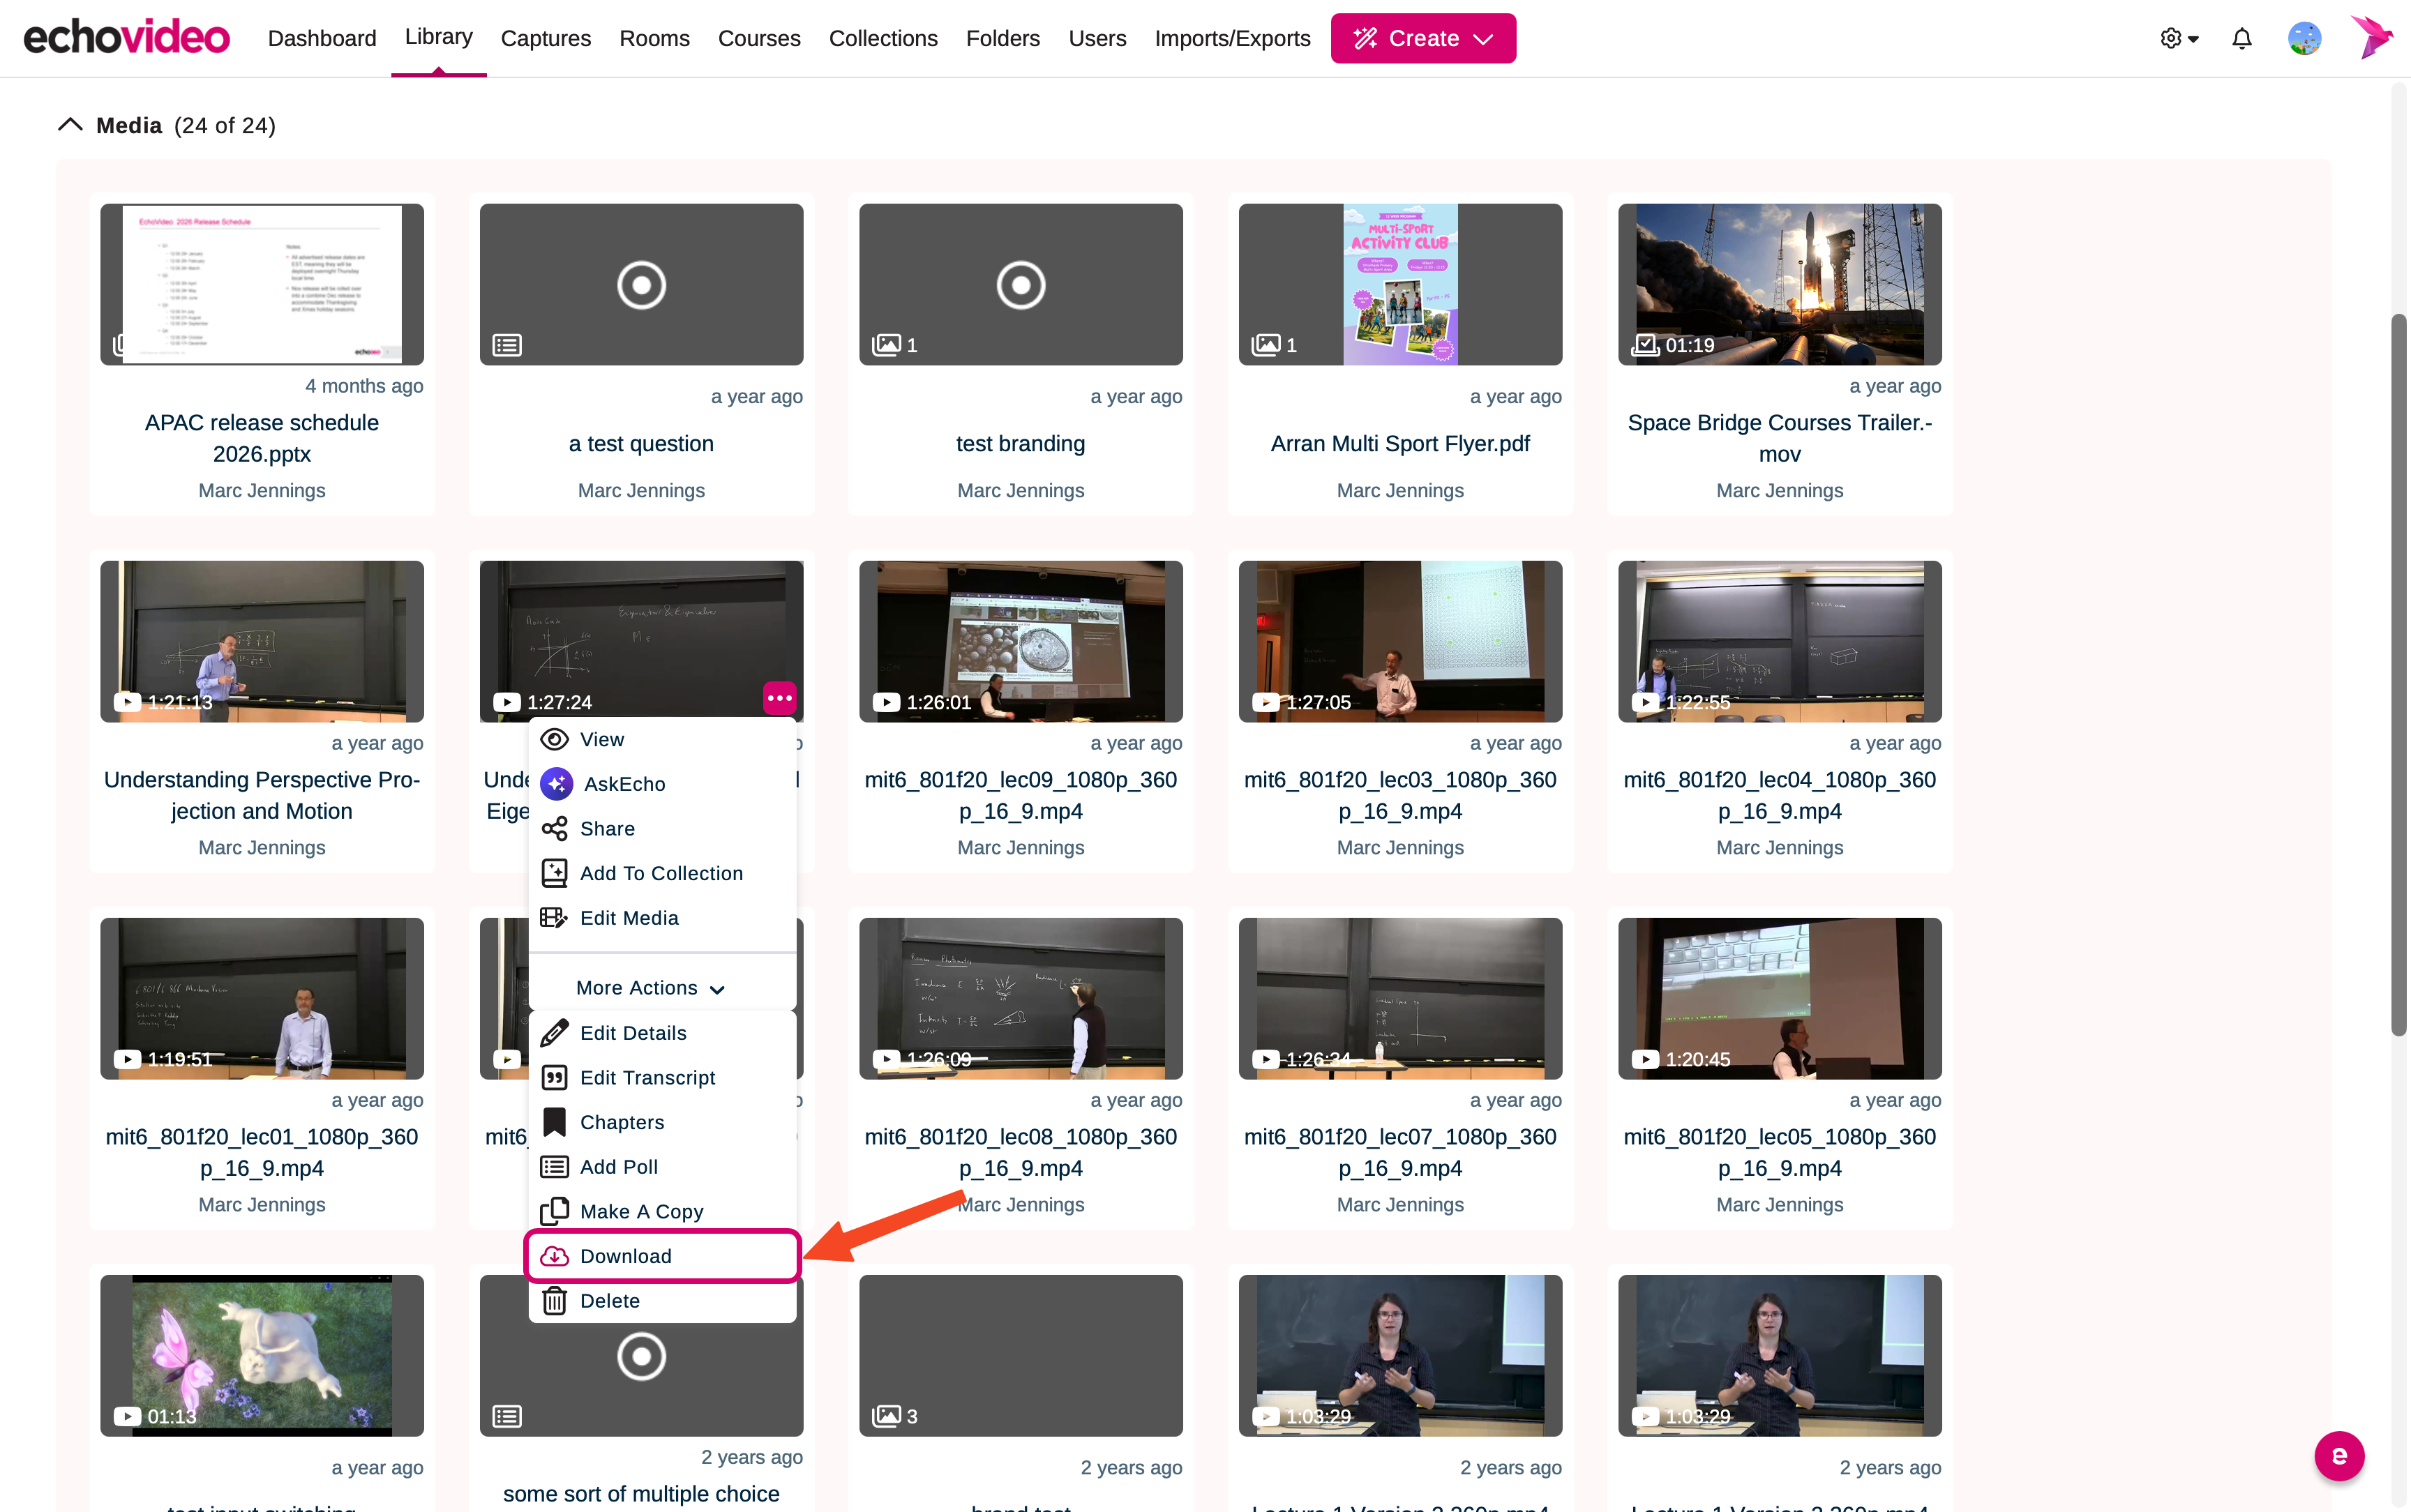
Task: Click Download in the More Actions list
Action: click(x=662, y=1256)
